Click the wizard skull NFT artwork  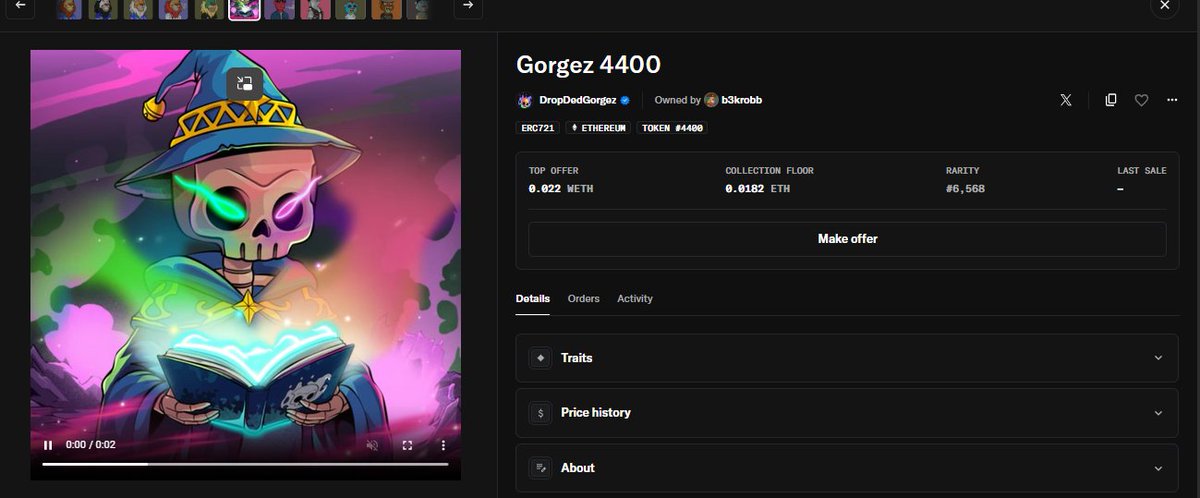click(x=245, y=265)
